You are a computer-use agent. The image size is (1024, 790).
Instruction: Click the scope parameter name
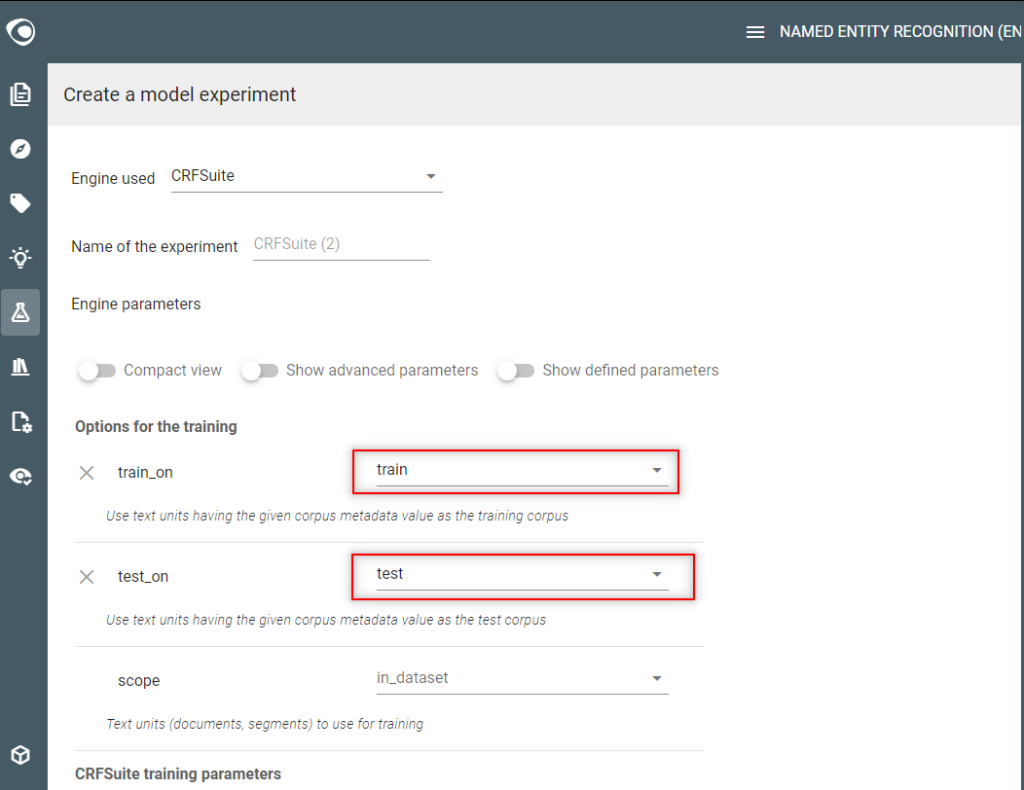click(138, 681)
